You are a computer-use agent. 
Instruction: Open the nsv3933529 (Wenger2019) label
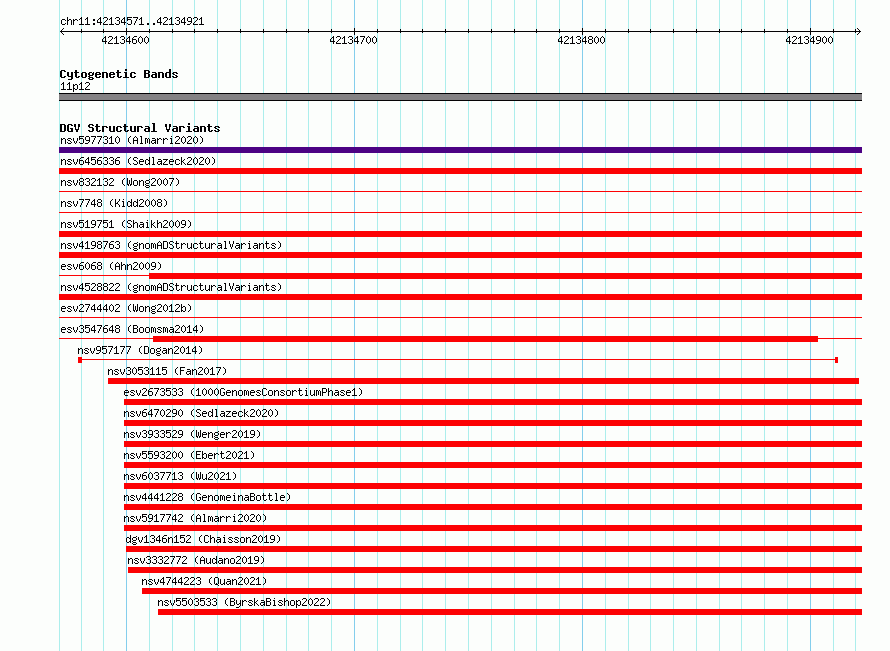(192, 434)
